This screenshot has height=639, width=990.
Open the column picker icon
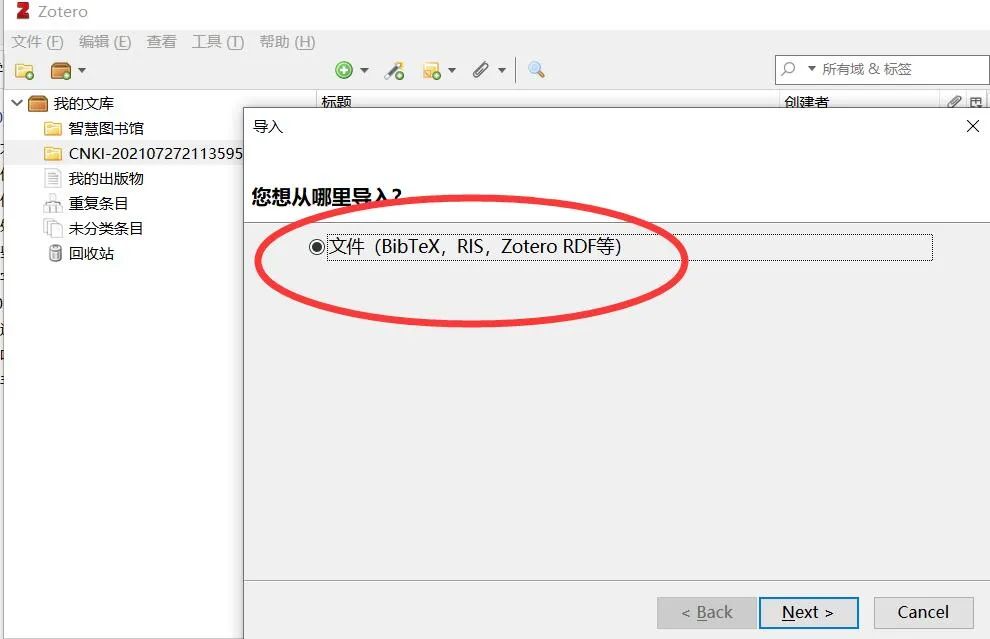coord(976,102)
